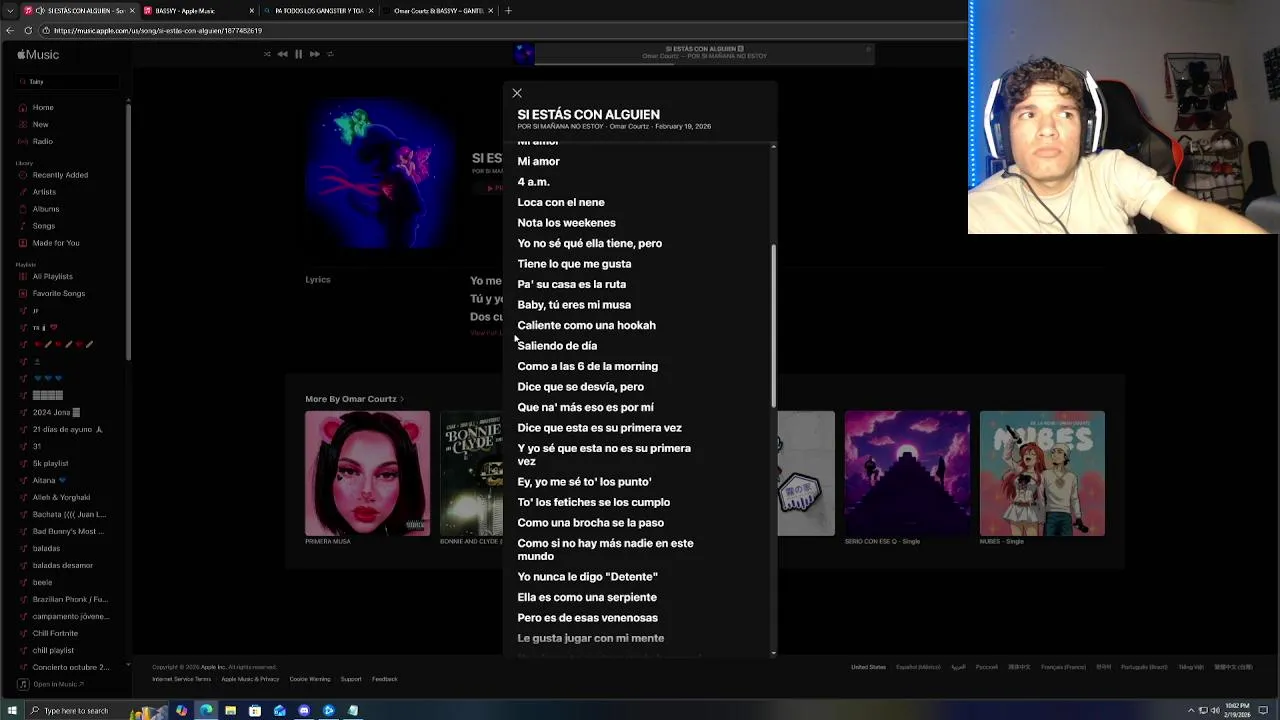Go back in the browser
The height and width of the screenshot is (720, 1280).
pyautogui.click(x=10, y=30)
